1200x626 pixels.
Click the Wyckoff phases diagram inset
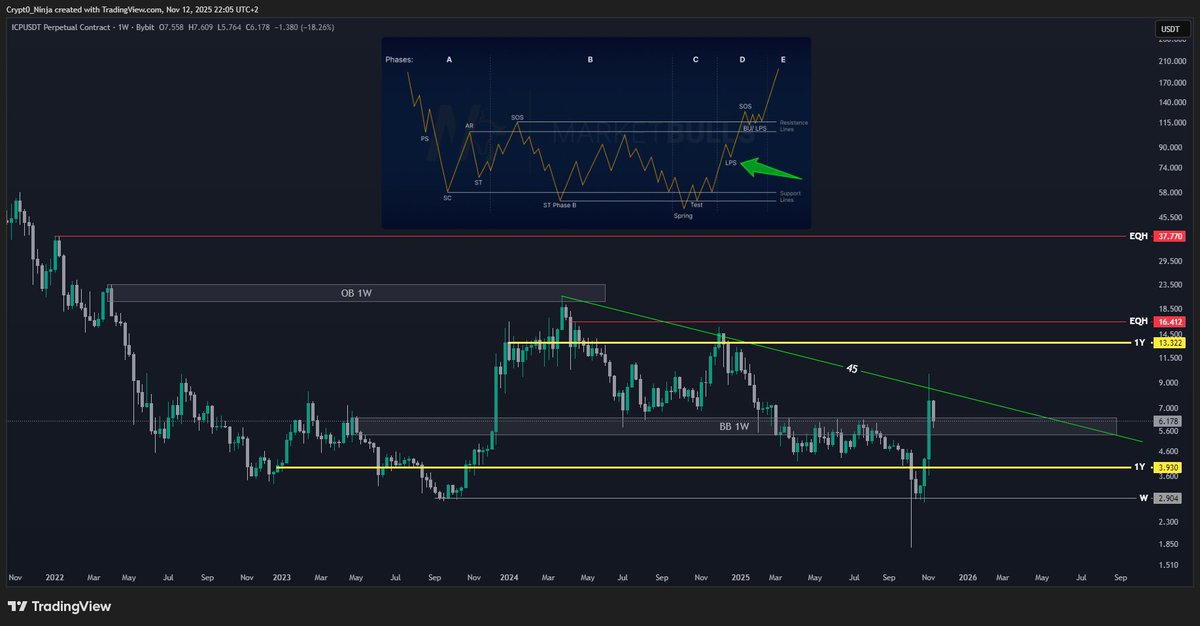(x=597, y=131)
